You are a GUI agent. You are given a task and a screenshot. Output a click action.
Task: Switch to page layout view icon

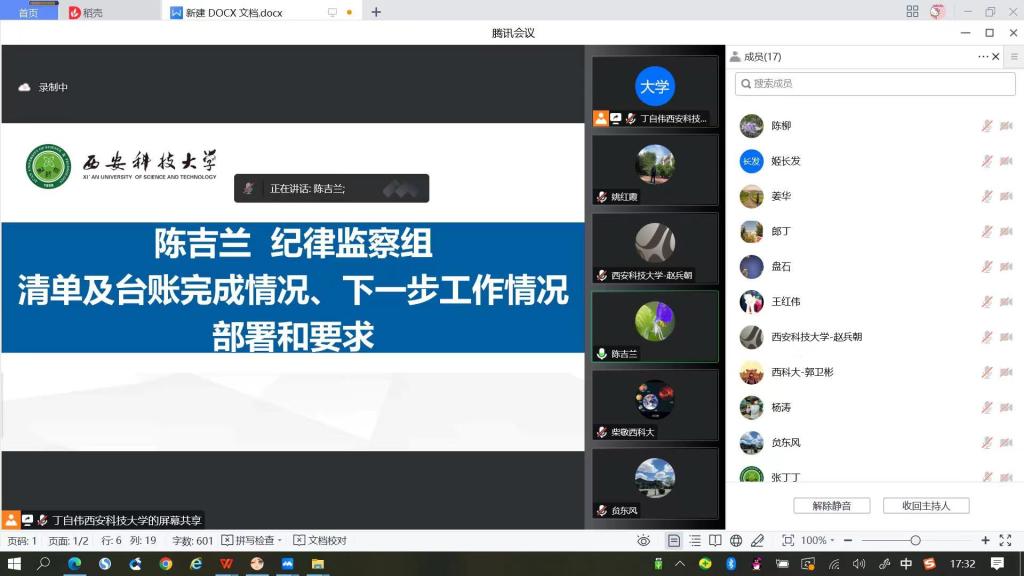pos(674,541)
